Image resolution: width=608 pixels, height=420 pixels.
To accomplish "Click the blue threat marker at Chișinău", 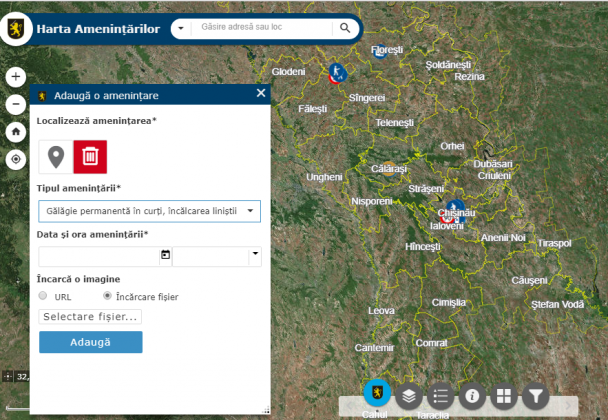I will pos(455,207).
